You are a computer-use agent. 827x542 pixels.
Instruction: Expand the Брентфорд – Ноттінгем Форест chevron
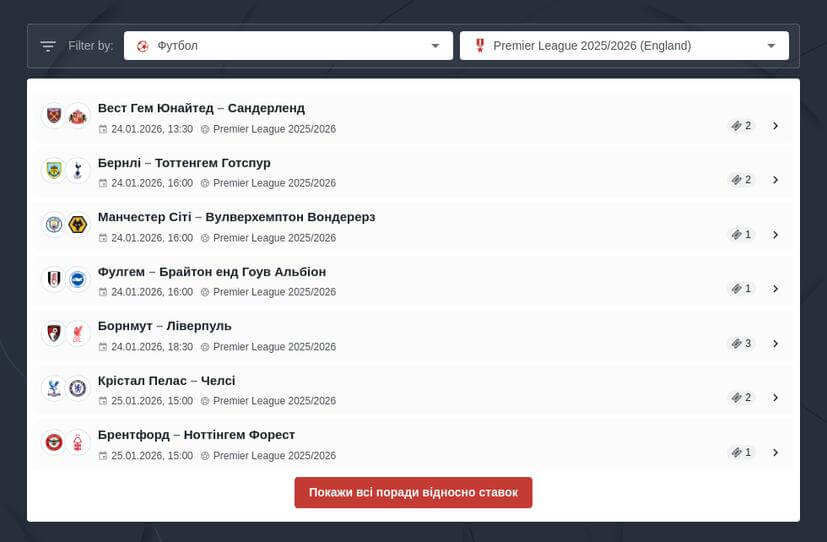click(775, 452)
